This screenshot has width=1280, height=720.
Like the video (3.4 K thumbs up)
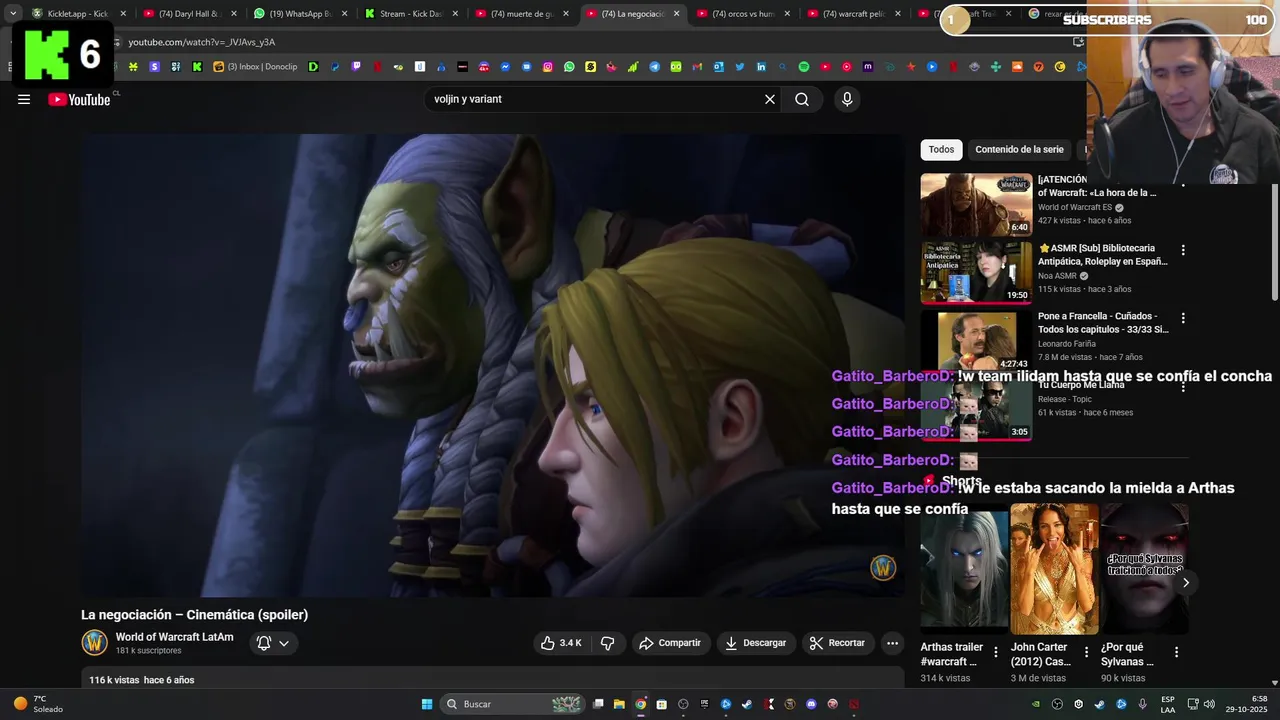pos(561,643)
